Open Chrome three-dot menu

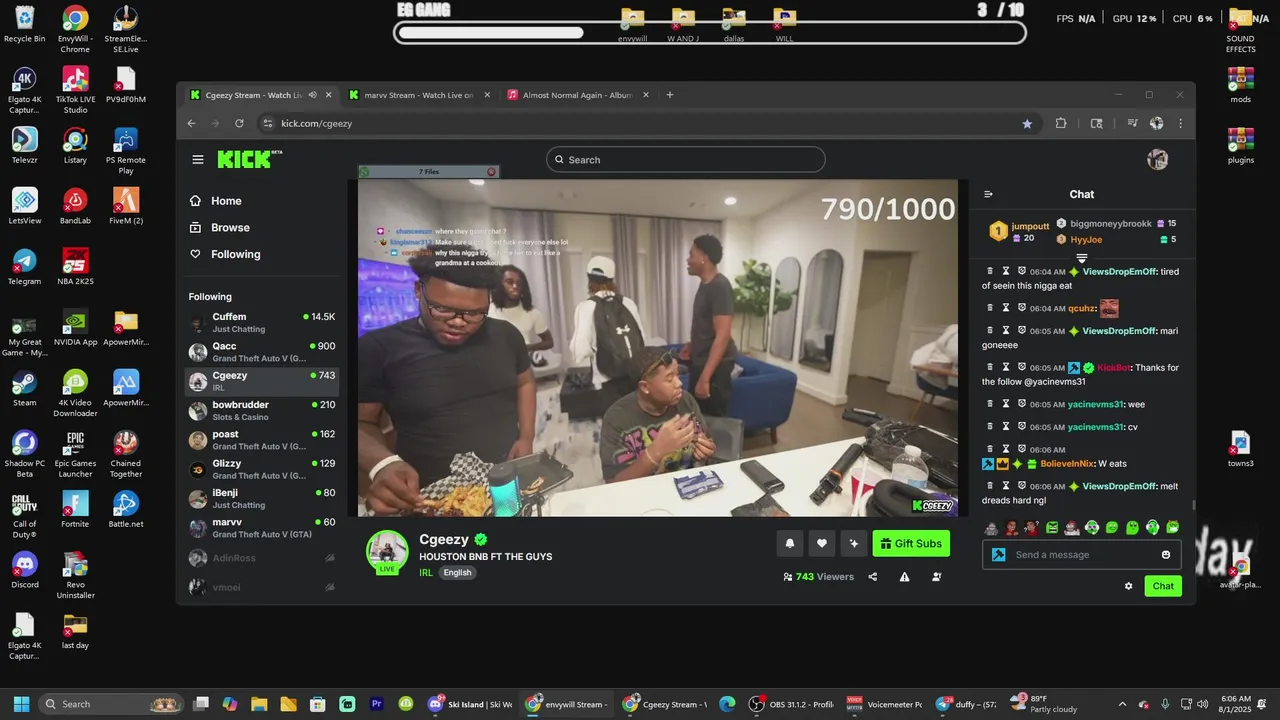tap(1181, 123)
